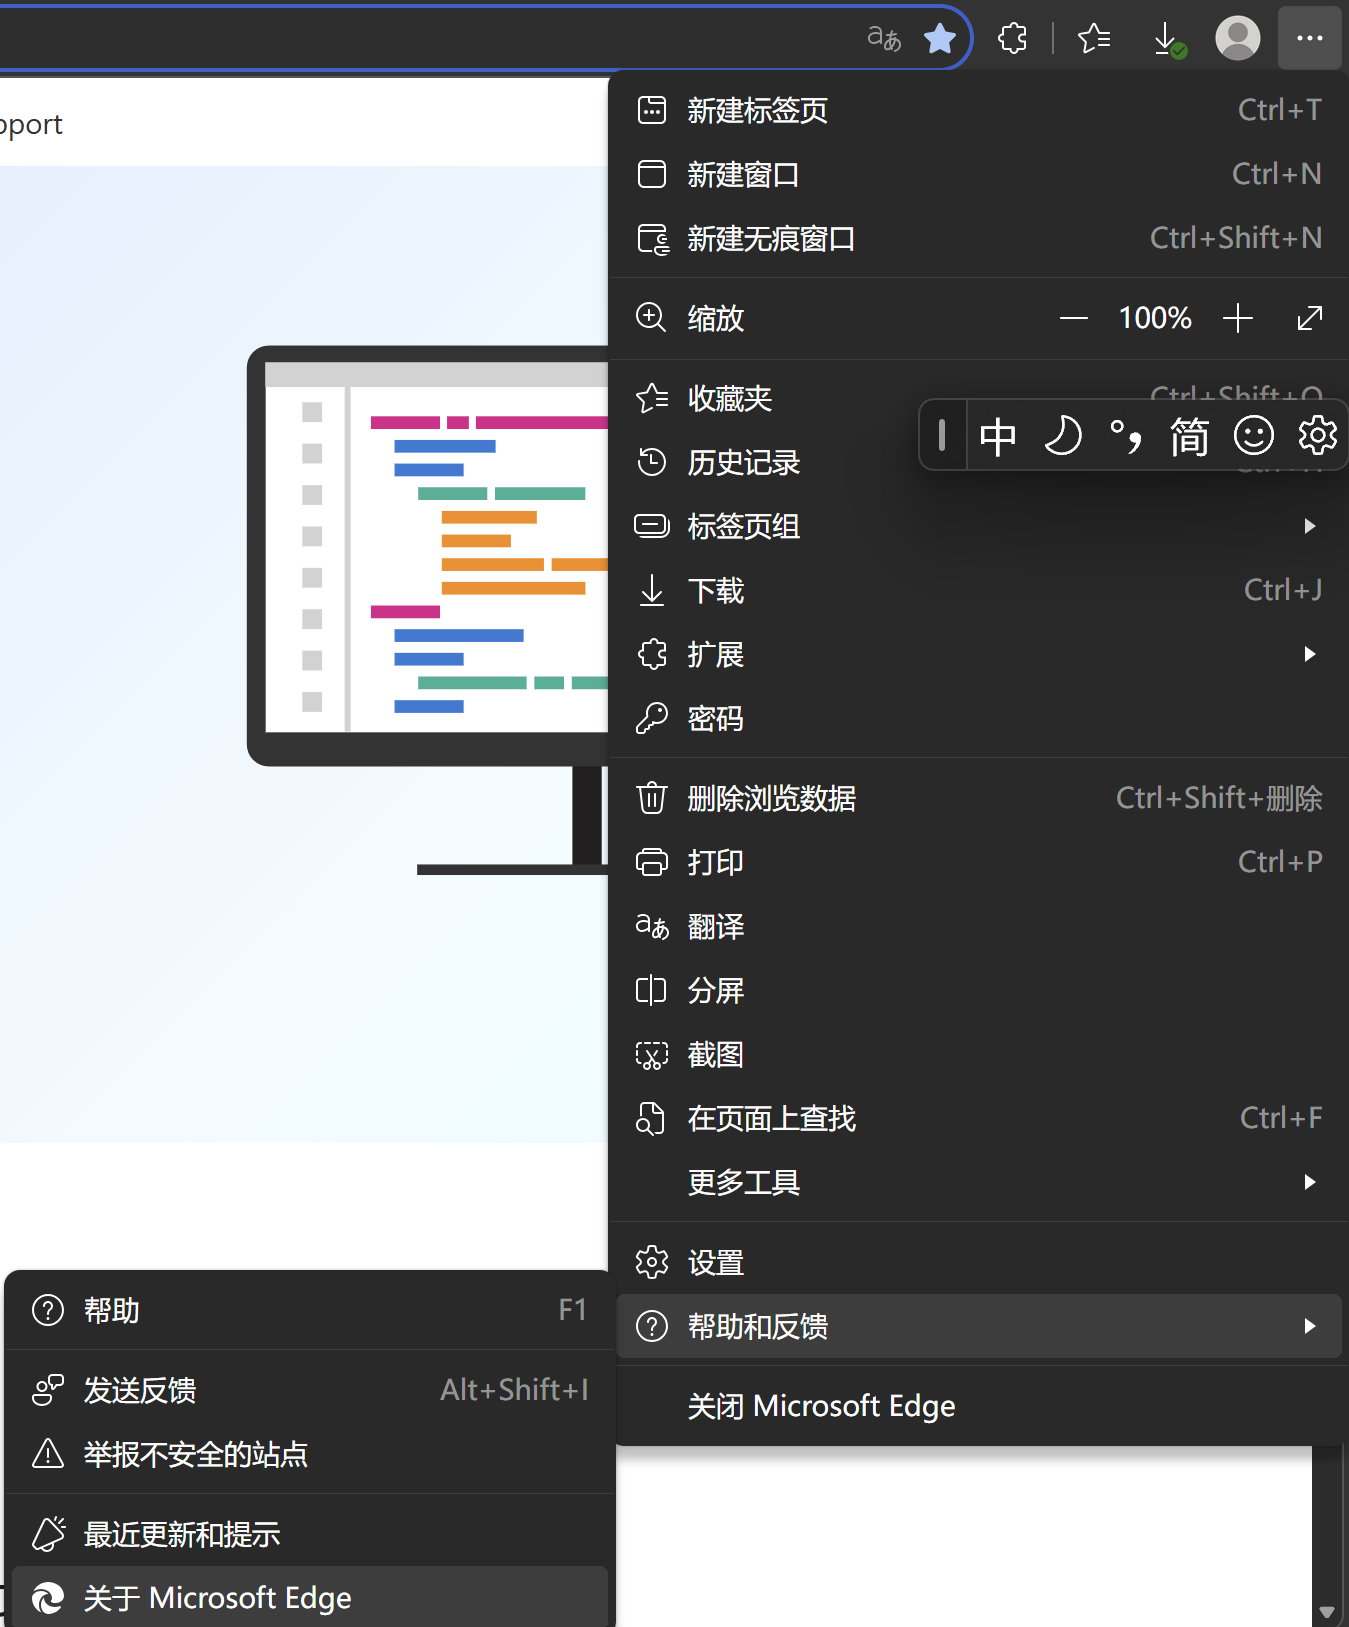
Task: Toggle IME 简 simplified/traditional mode
Action: pyautogui.click(x=1190, y=436)
